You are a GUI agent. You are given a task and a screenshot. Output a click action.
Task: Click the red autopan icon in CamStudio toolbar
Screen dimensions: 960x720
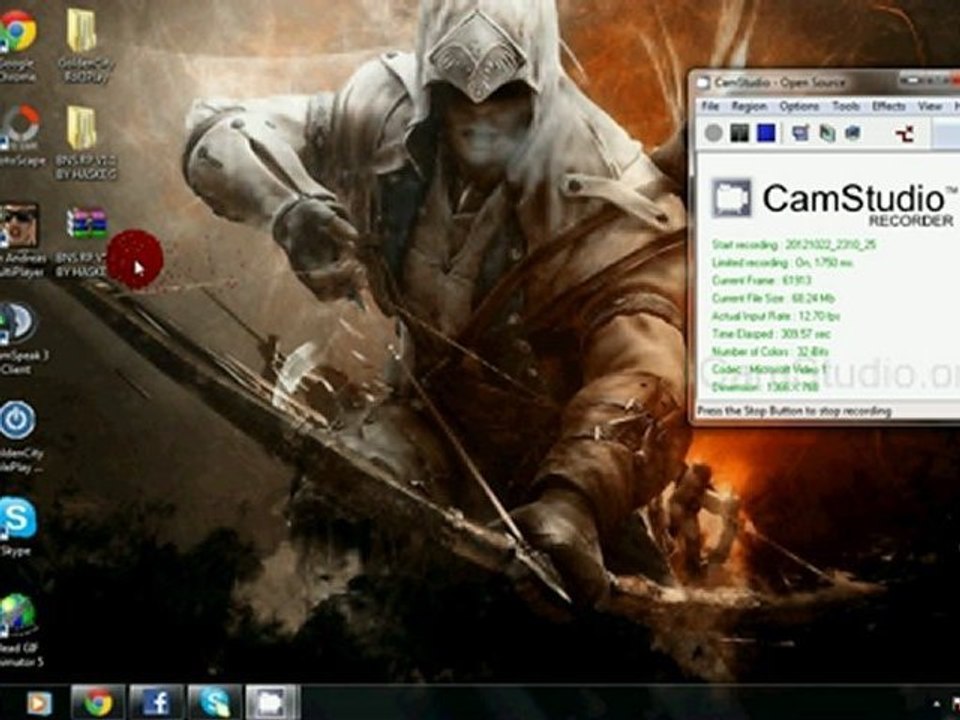pos(905,133)
